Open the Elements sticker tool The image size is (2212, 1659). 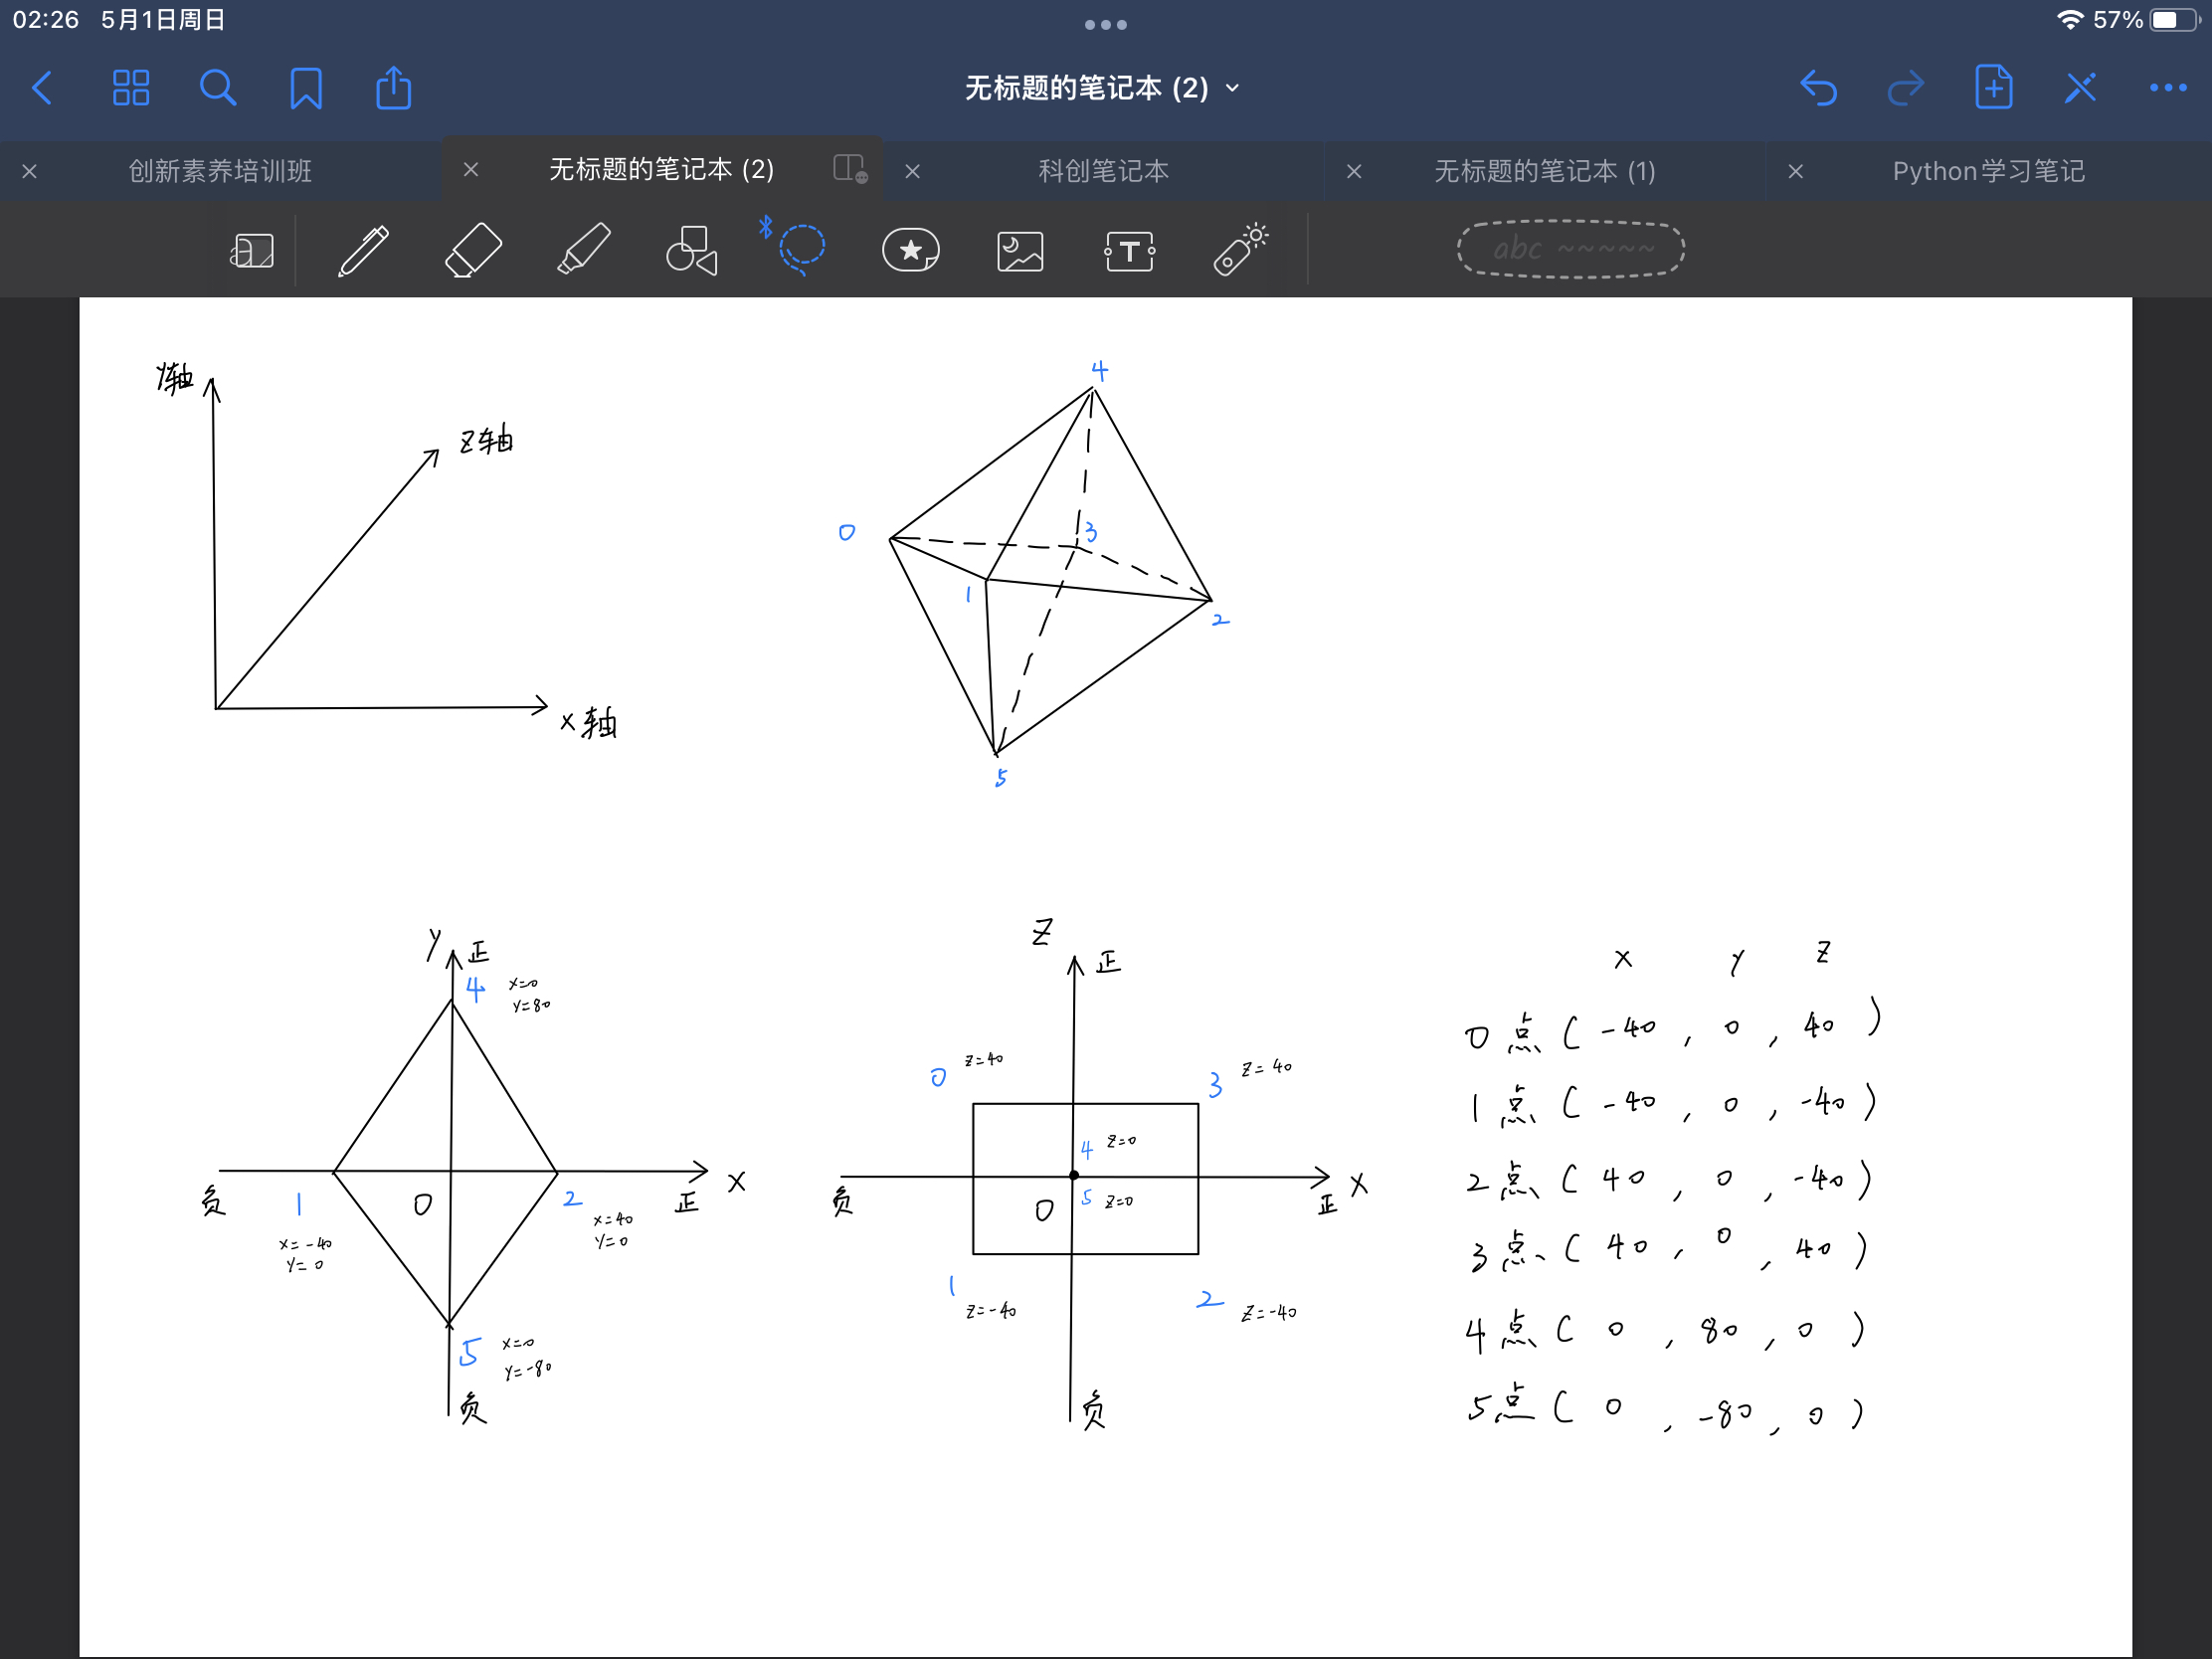click(x=910, y=250)
